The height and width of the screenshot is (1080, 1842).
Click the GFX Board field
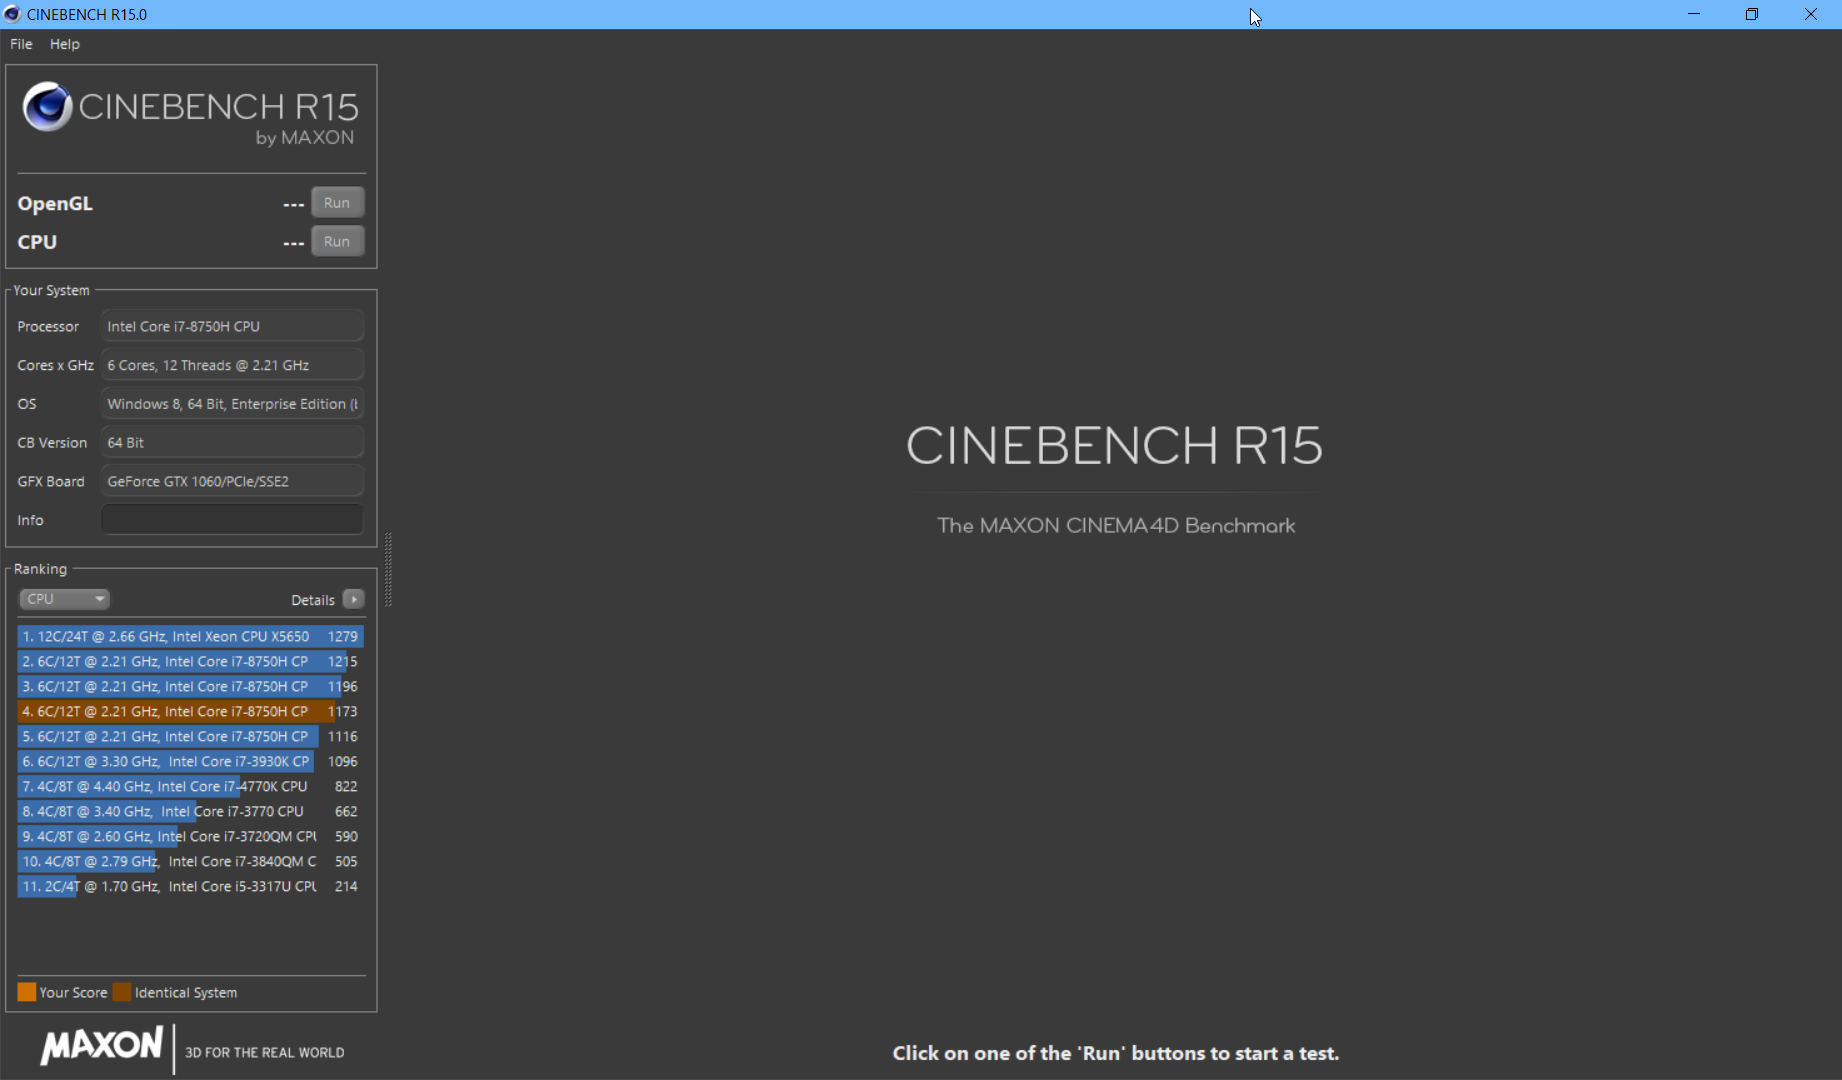pyautogui.click(x=232, y=482)
